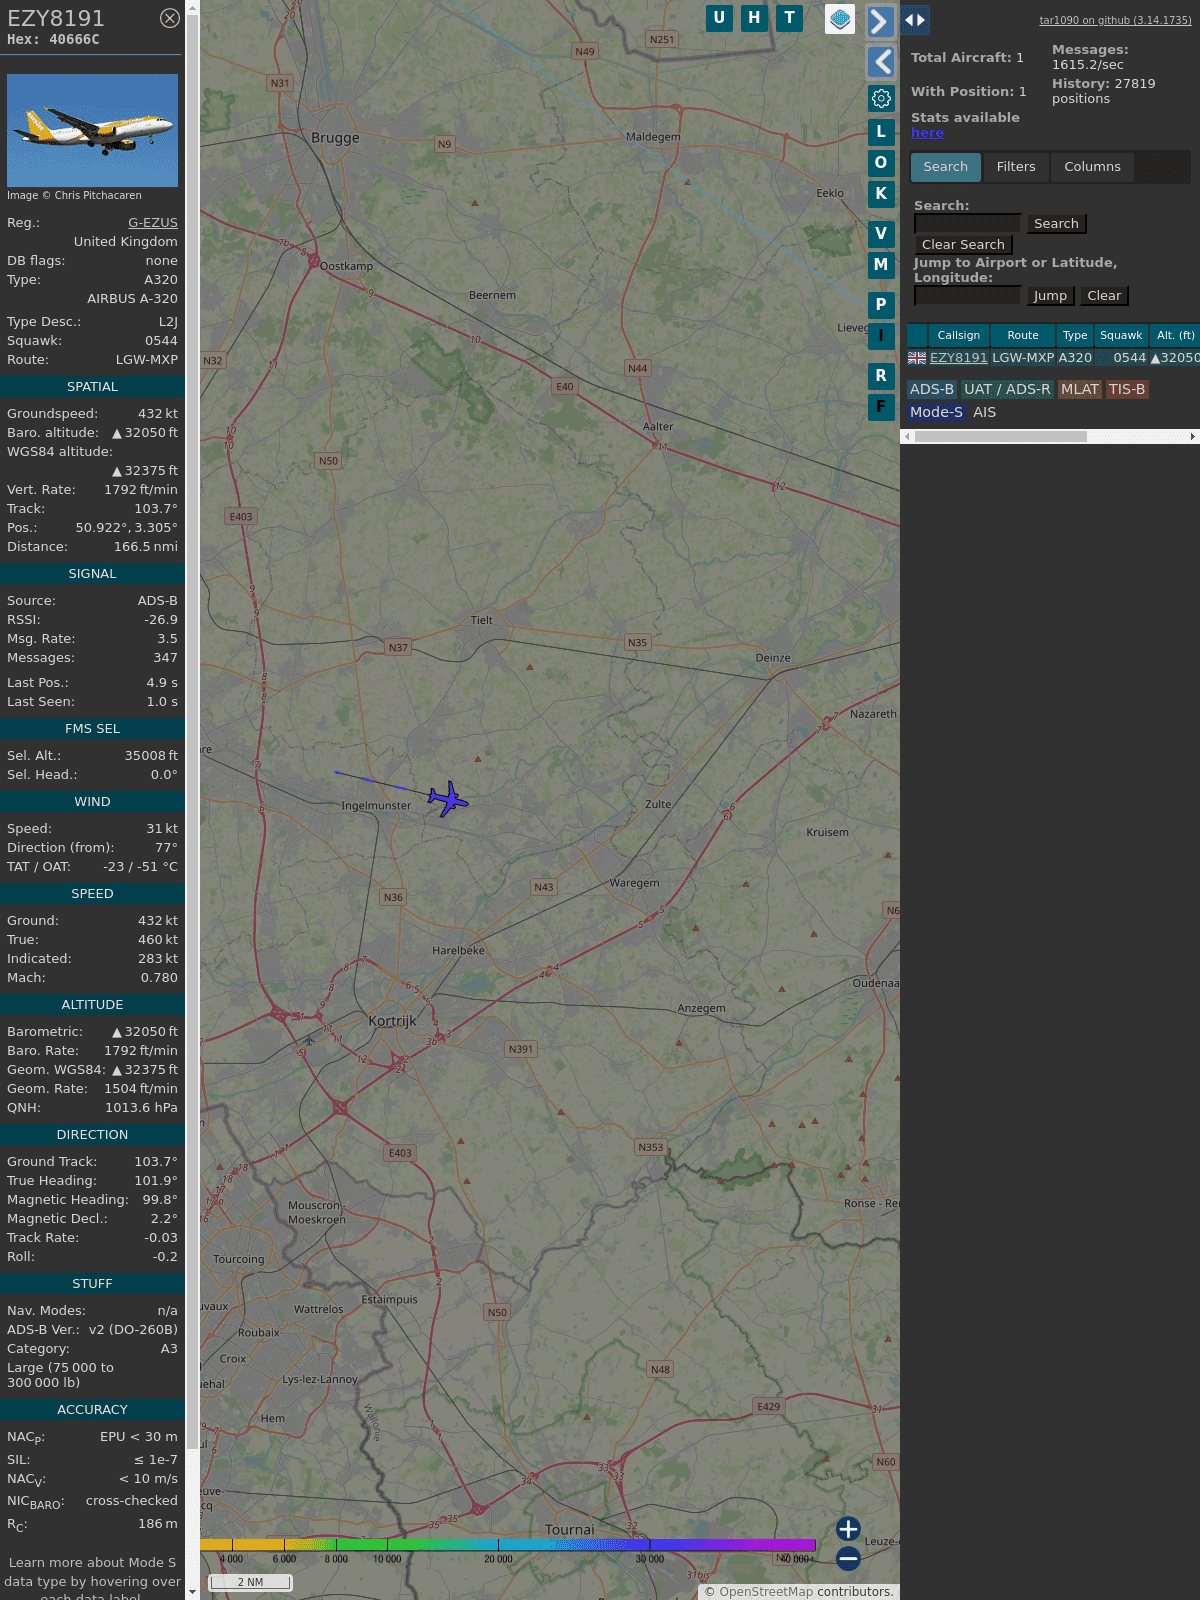This screenshot has width=1200, height=1600.
Task: Toggle the F map button
Action: [881, 406]
